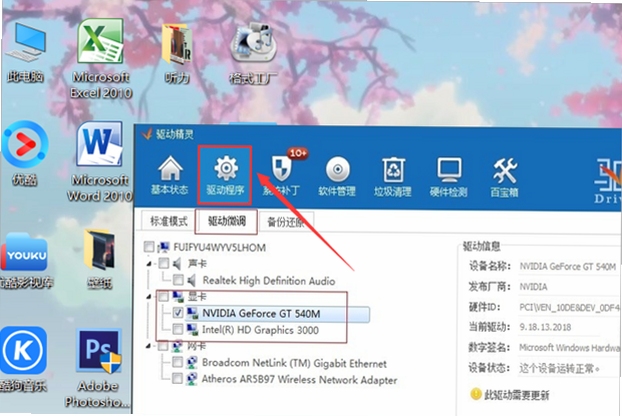Switch to 备份还原 tab
Screen dimensions: 622x416
[286, 222]
